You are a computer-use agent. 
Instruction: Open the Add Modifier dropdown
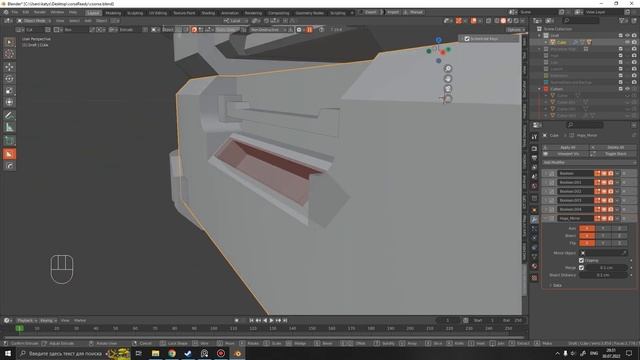tap(589, 162)
